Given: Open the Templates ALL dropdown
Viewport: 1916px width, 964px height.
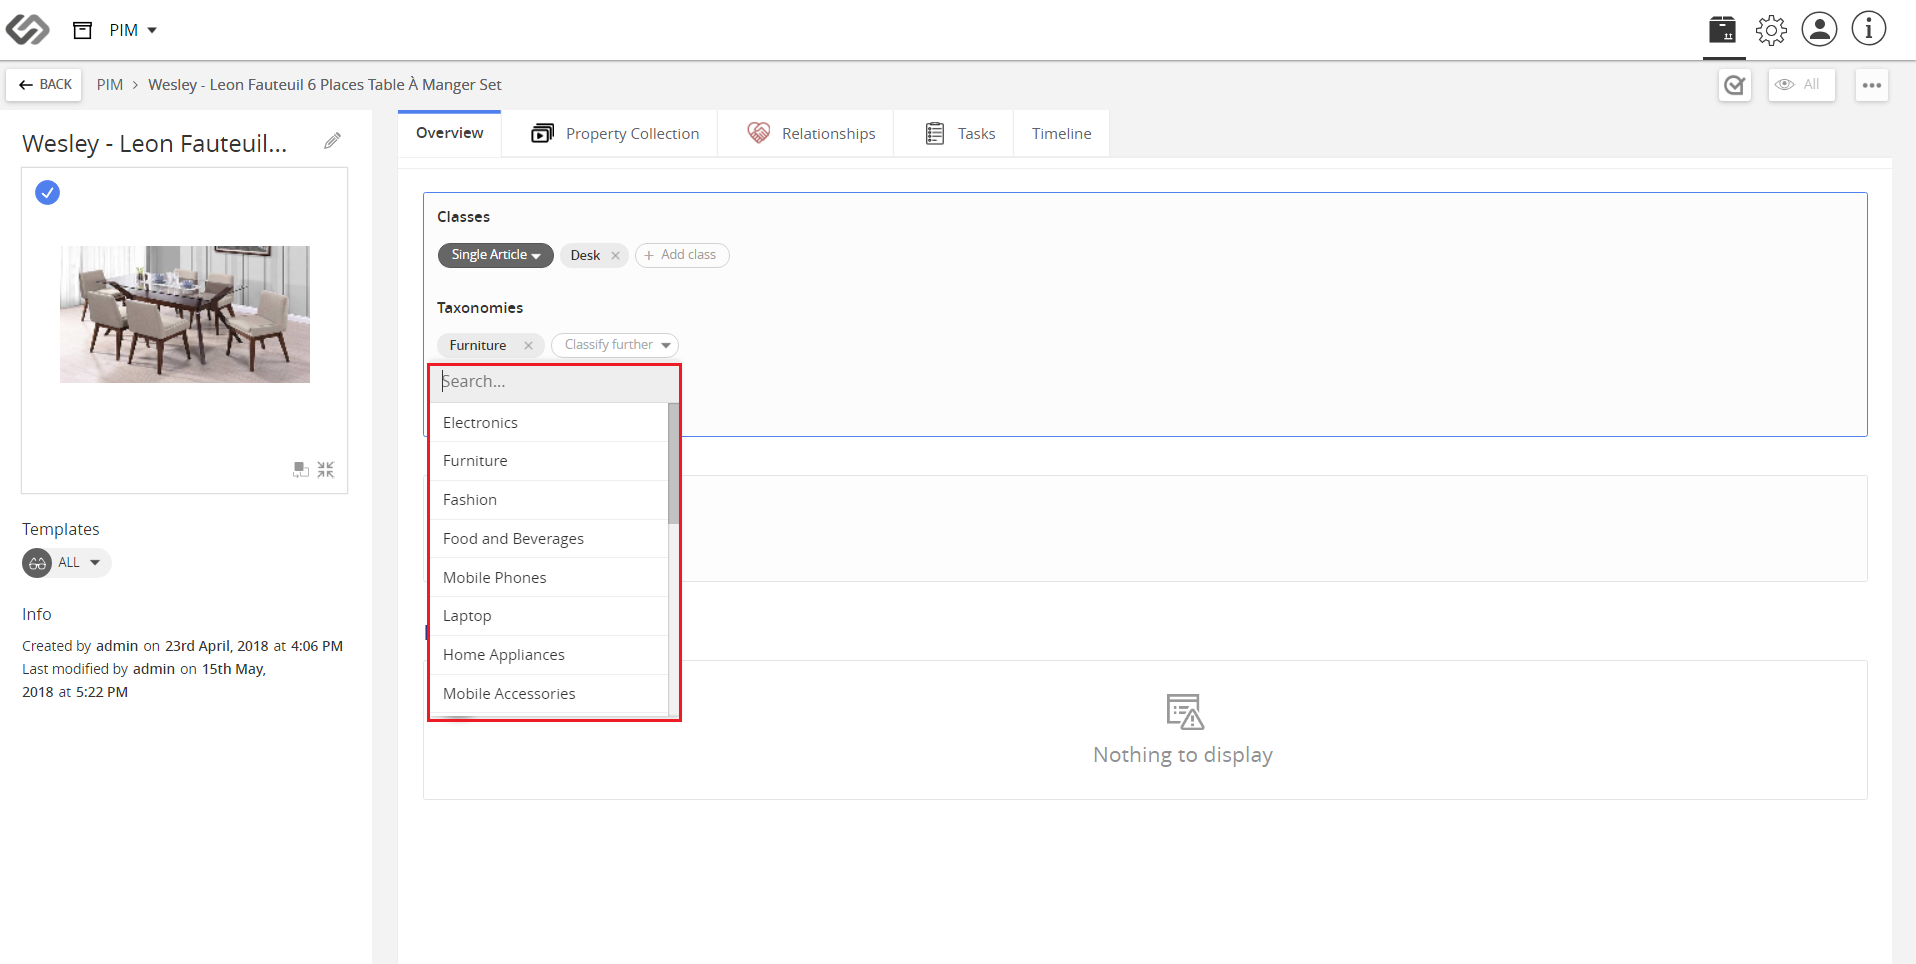Looking at the screenshot, I should pyautogui.click(x=67, y=563).
